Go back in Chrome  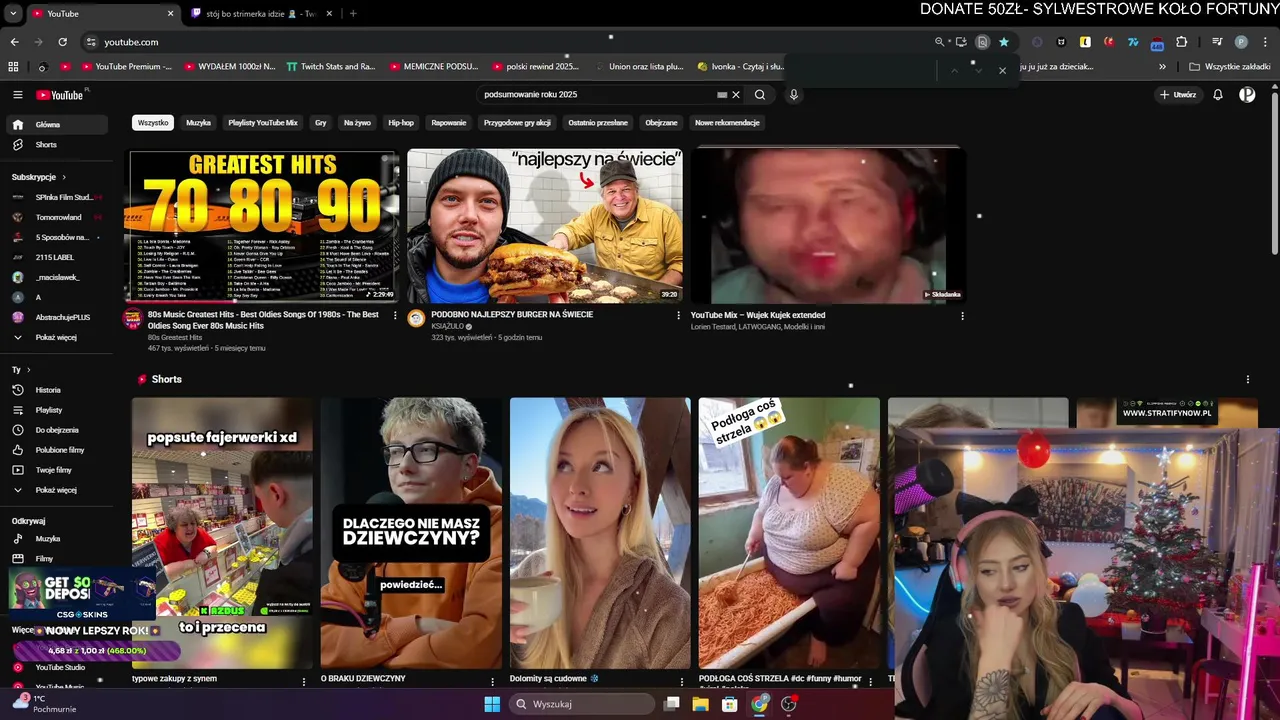(x=14, y=42)
